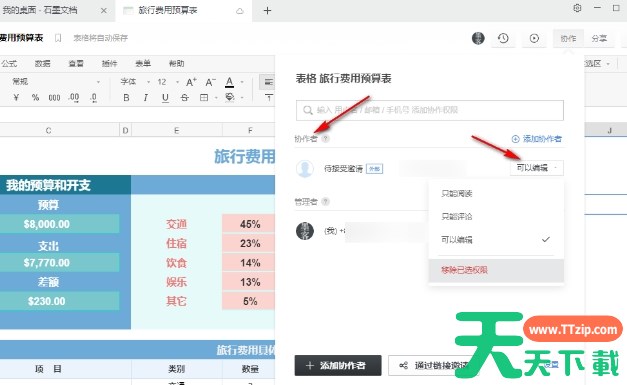This screenshot has height=385, width=627.
Task: Click the 分享 button
Action: 599,38
